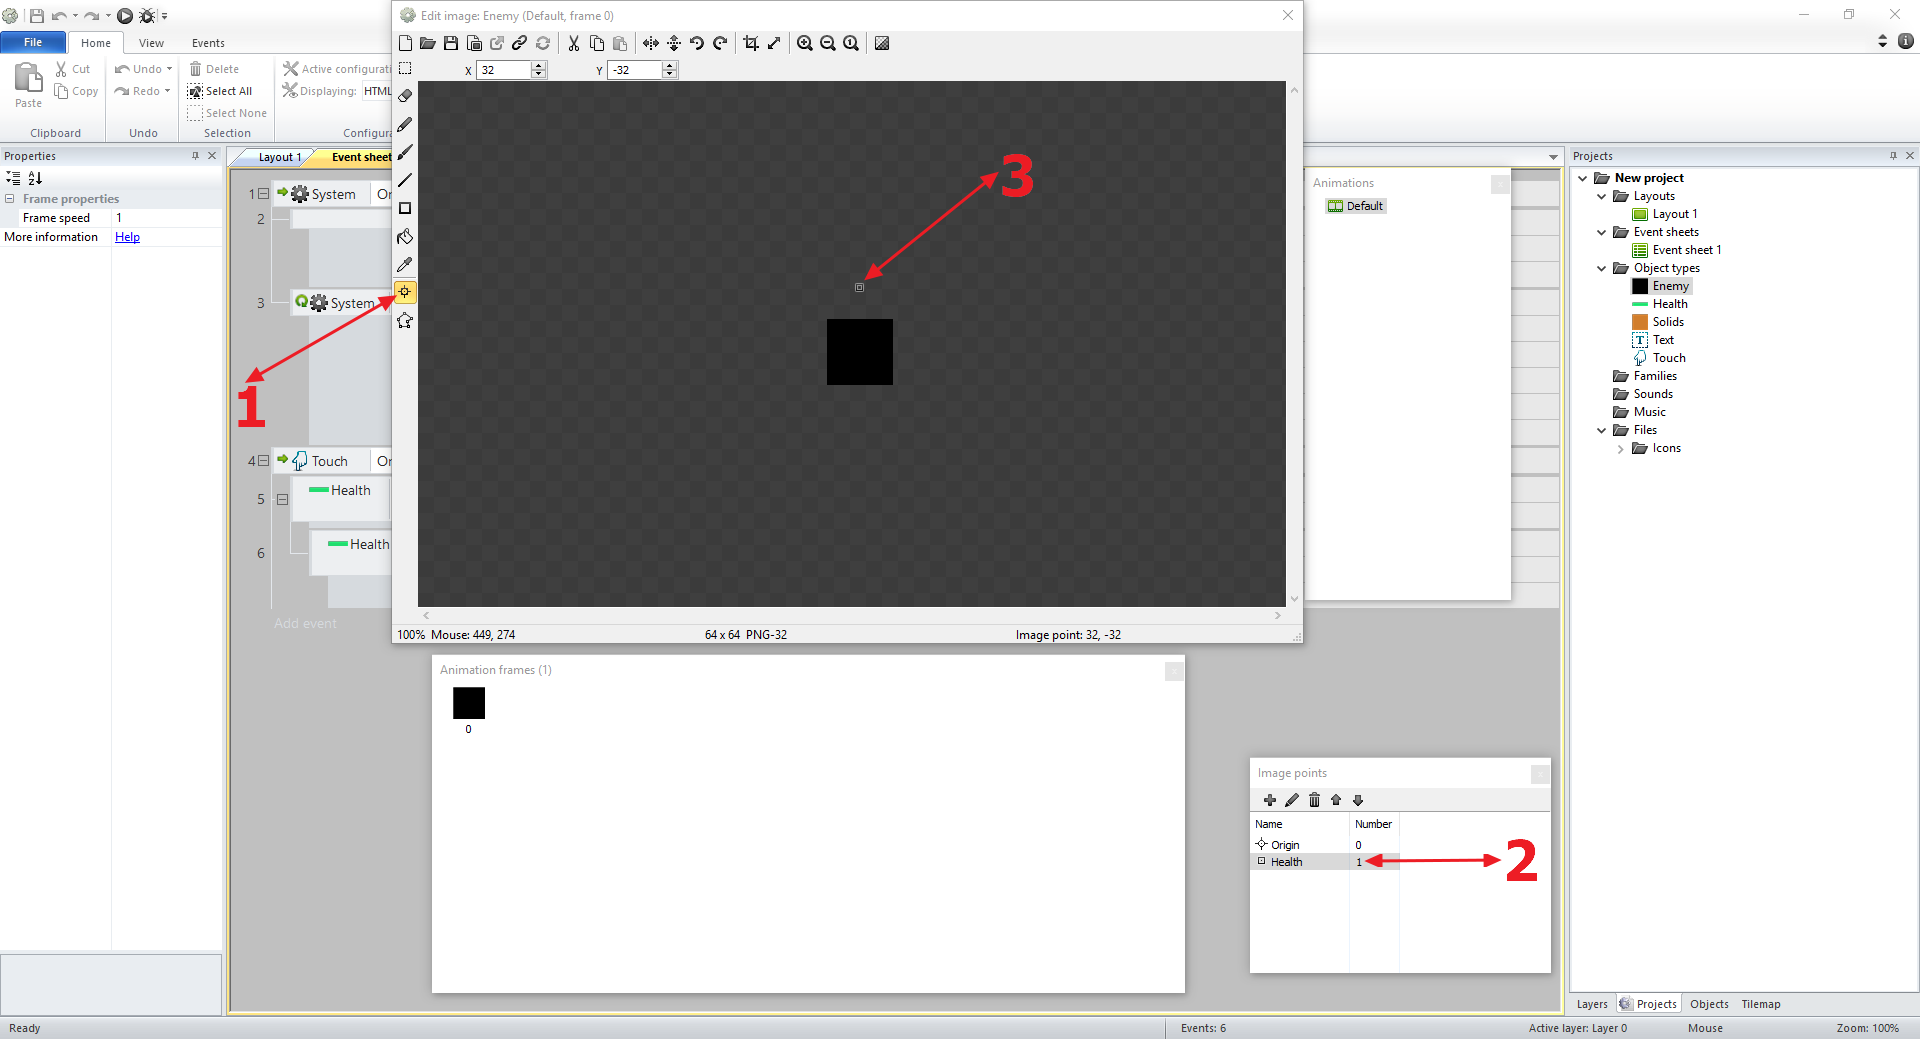The width and height of the screenshot is (1920, 1039).
Task: Collapse the Object types folder
Action: click(x=1602, y=268)
